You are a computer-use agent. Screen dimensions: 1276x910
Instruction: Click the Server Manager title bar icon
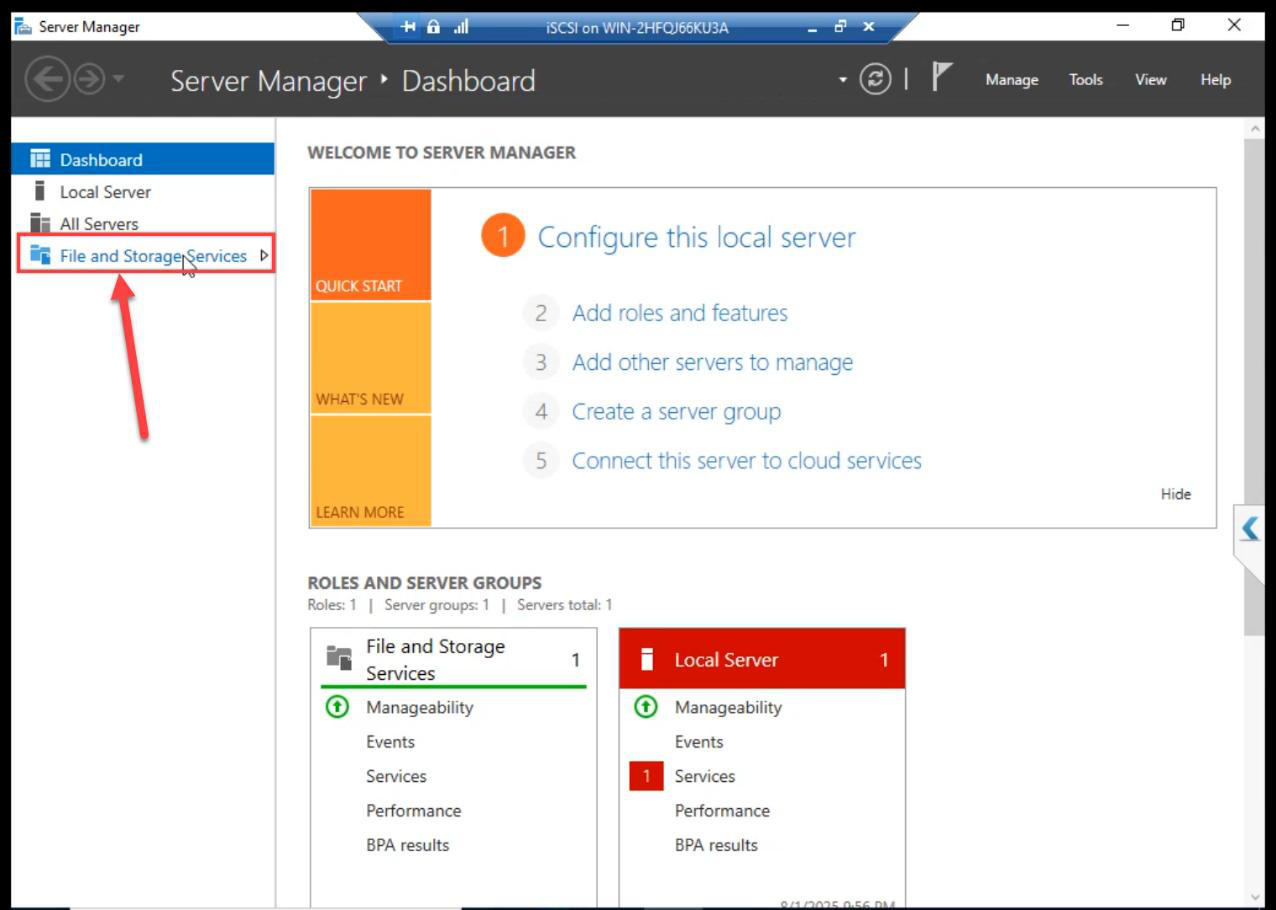coord(22,26)
